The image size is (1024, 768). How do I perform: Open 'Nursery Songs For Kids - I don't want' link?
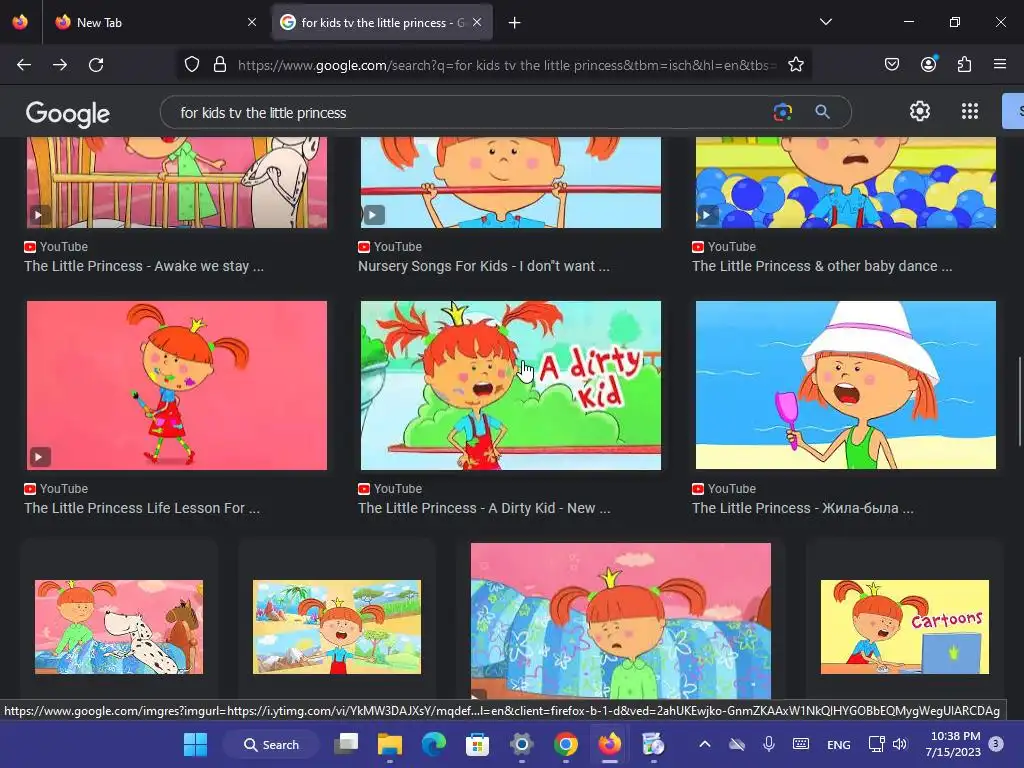[x=483, y=266]
